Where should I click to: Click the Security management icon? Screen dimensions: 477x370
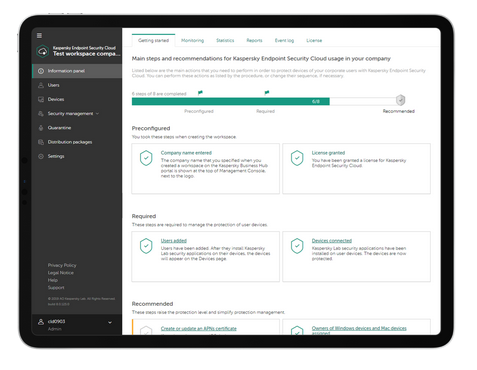pyautogui.click(x=41, y=114)
